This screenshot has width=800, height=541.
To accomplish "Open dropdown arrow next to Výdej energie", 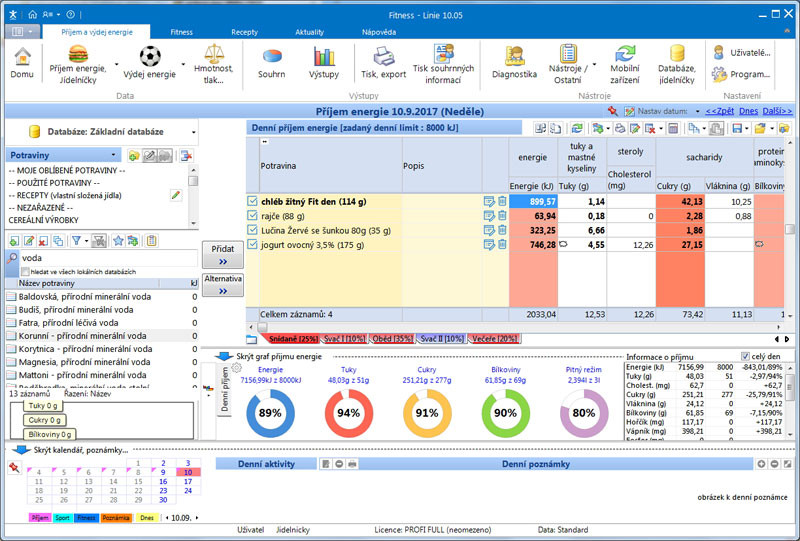I will point(183,64).
